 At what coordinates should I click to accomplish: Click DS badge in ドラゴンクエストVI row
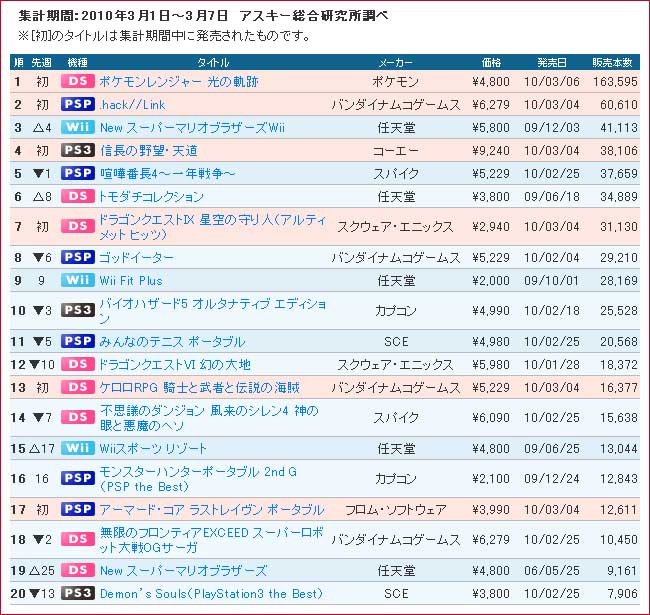click(78, 364)
